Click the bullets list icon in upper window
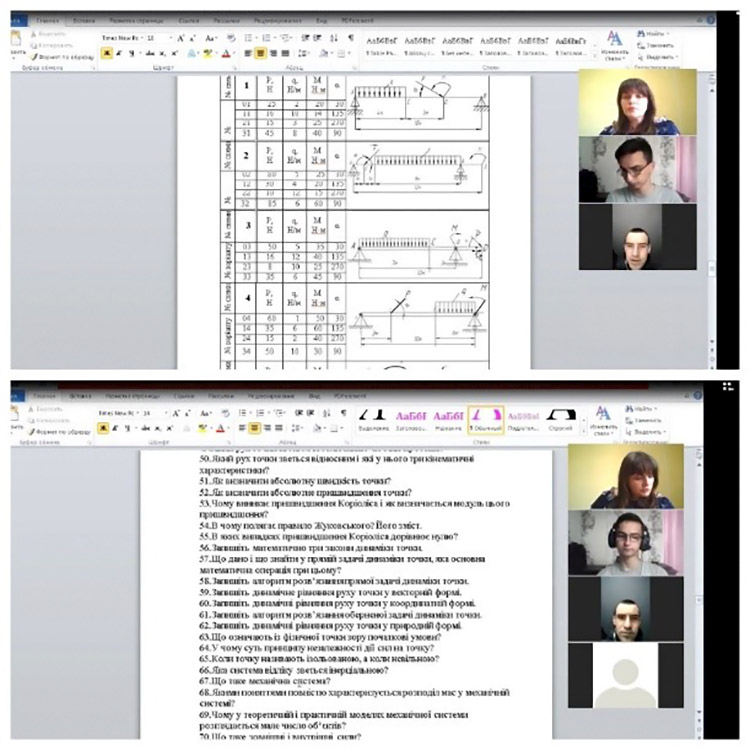The height and width of the screenshot is (750, 750). 247,38
